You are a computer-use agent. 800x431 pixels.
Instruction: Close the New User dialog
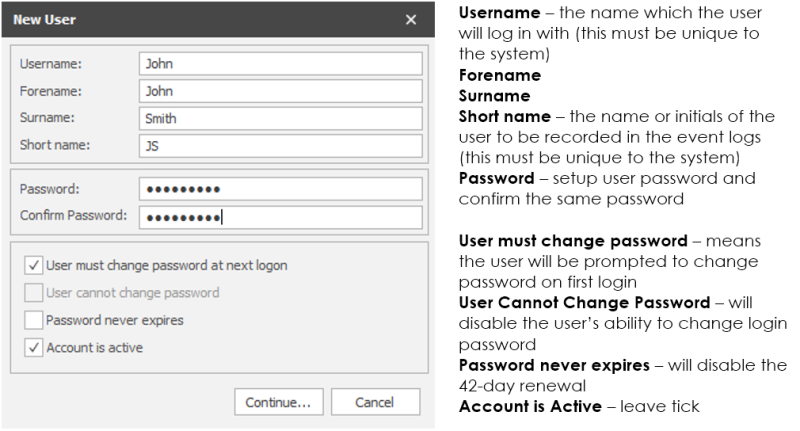411,20
